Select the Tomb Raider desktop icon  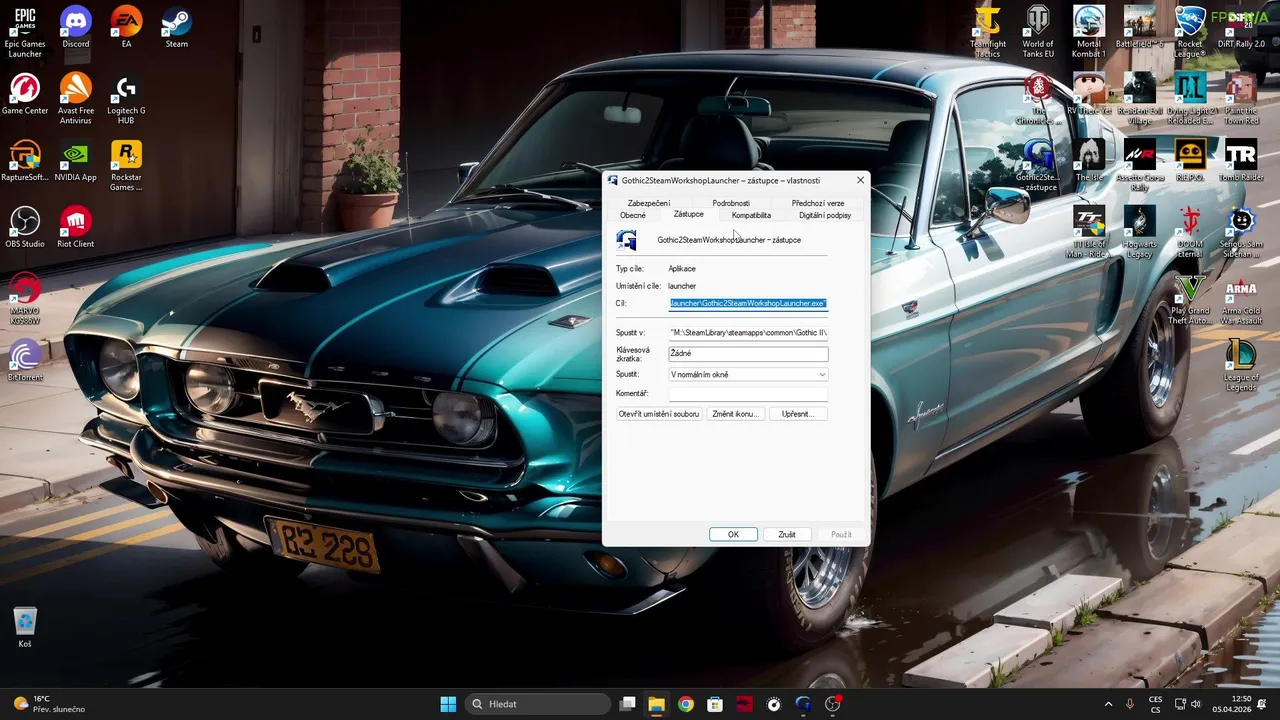(1241, 161)
